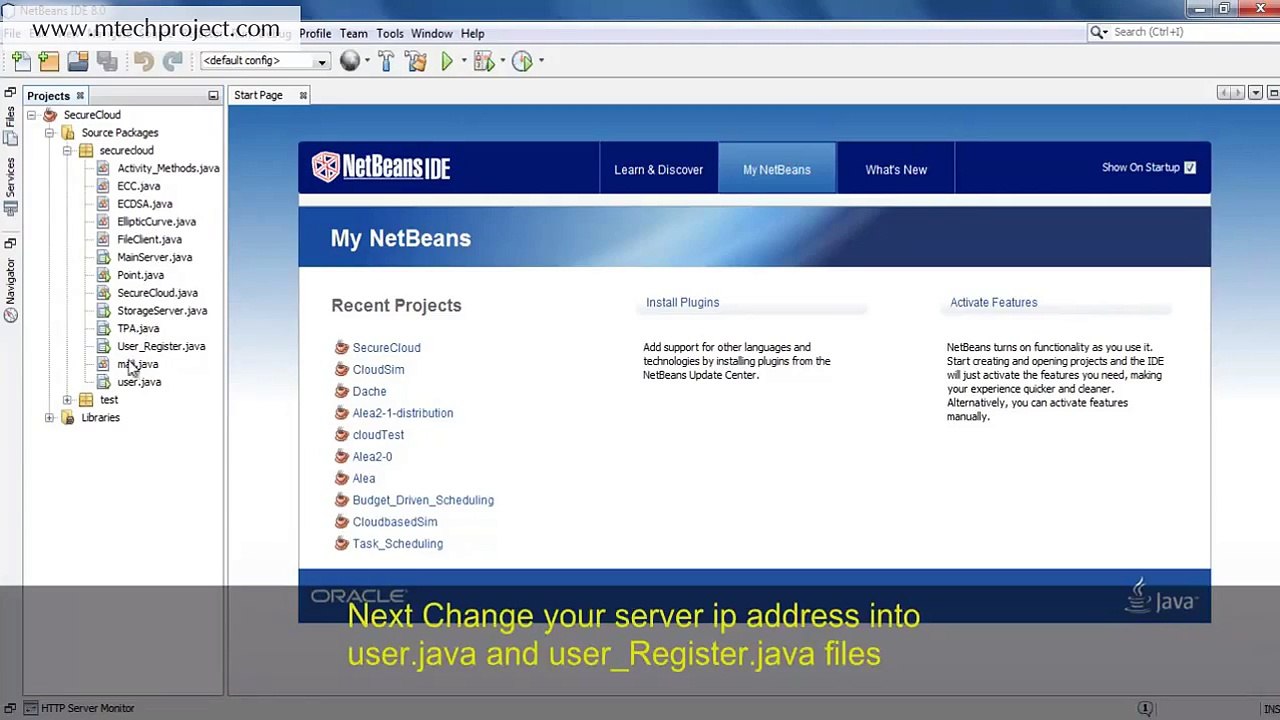Open the Task_Scheduling recent project link
This screenshot has height=720, width=1280.
[397, 544]
